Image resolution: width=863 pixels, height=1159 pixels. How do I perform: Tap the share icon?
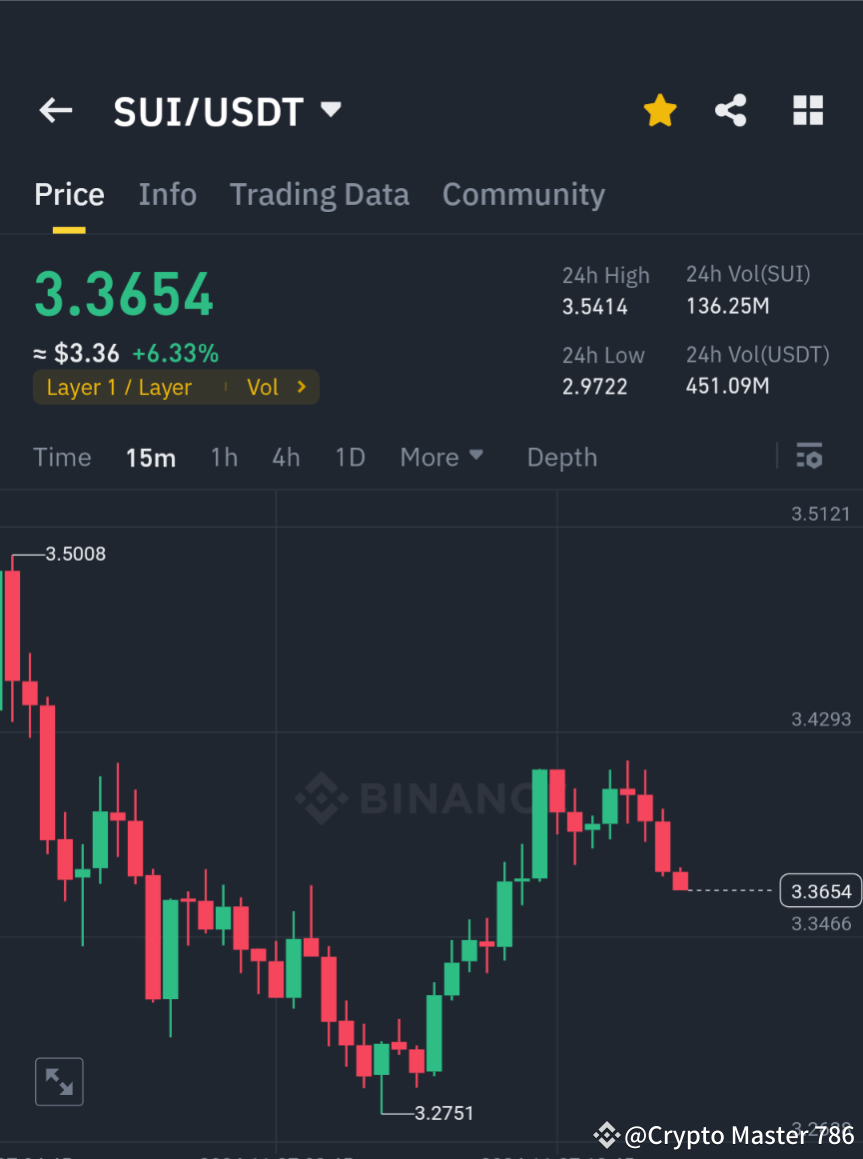click(x=731, y=110)
